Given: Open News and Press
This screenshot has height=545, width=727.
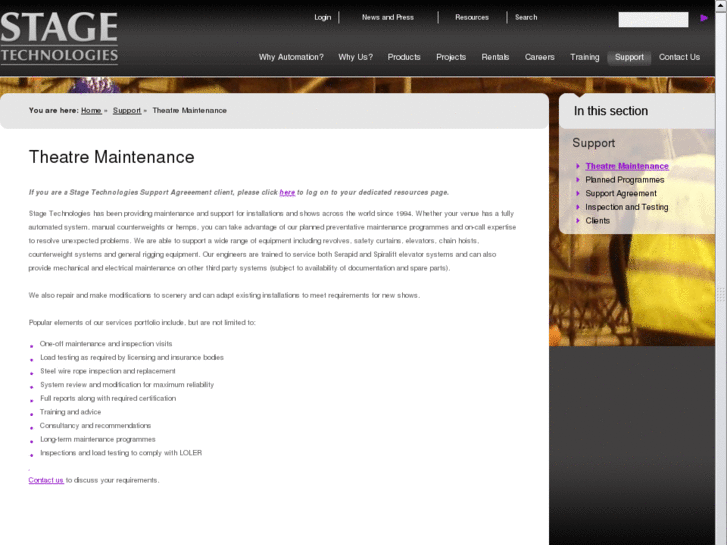Looking at the screenshot, I should coord(388,17).
